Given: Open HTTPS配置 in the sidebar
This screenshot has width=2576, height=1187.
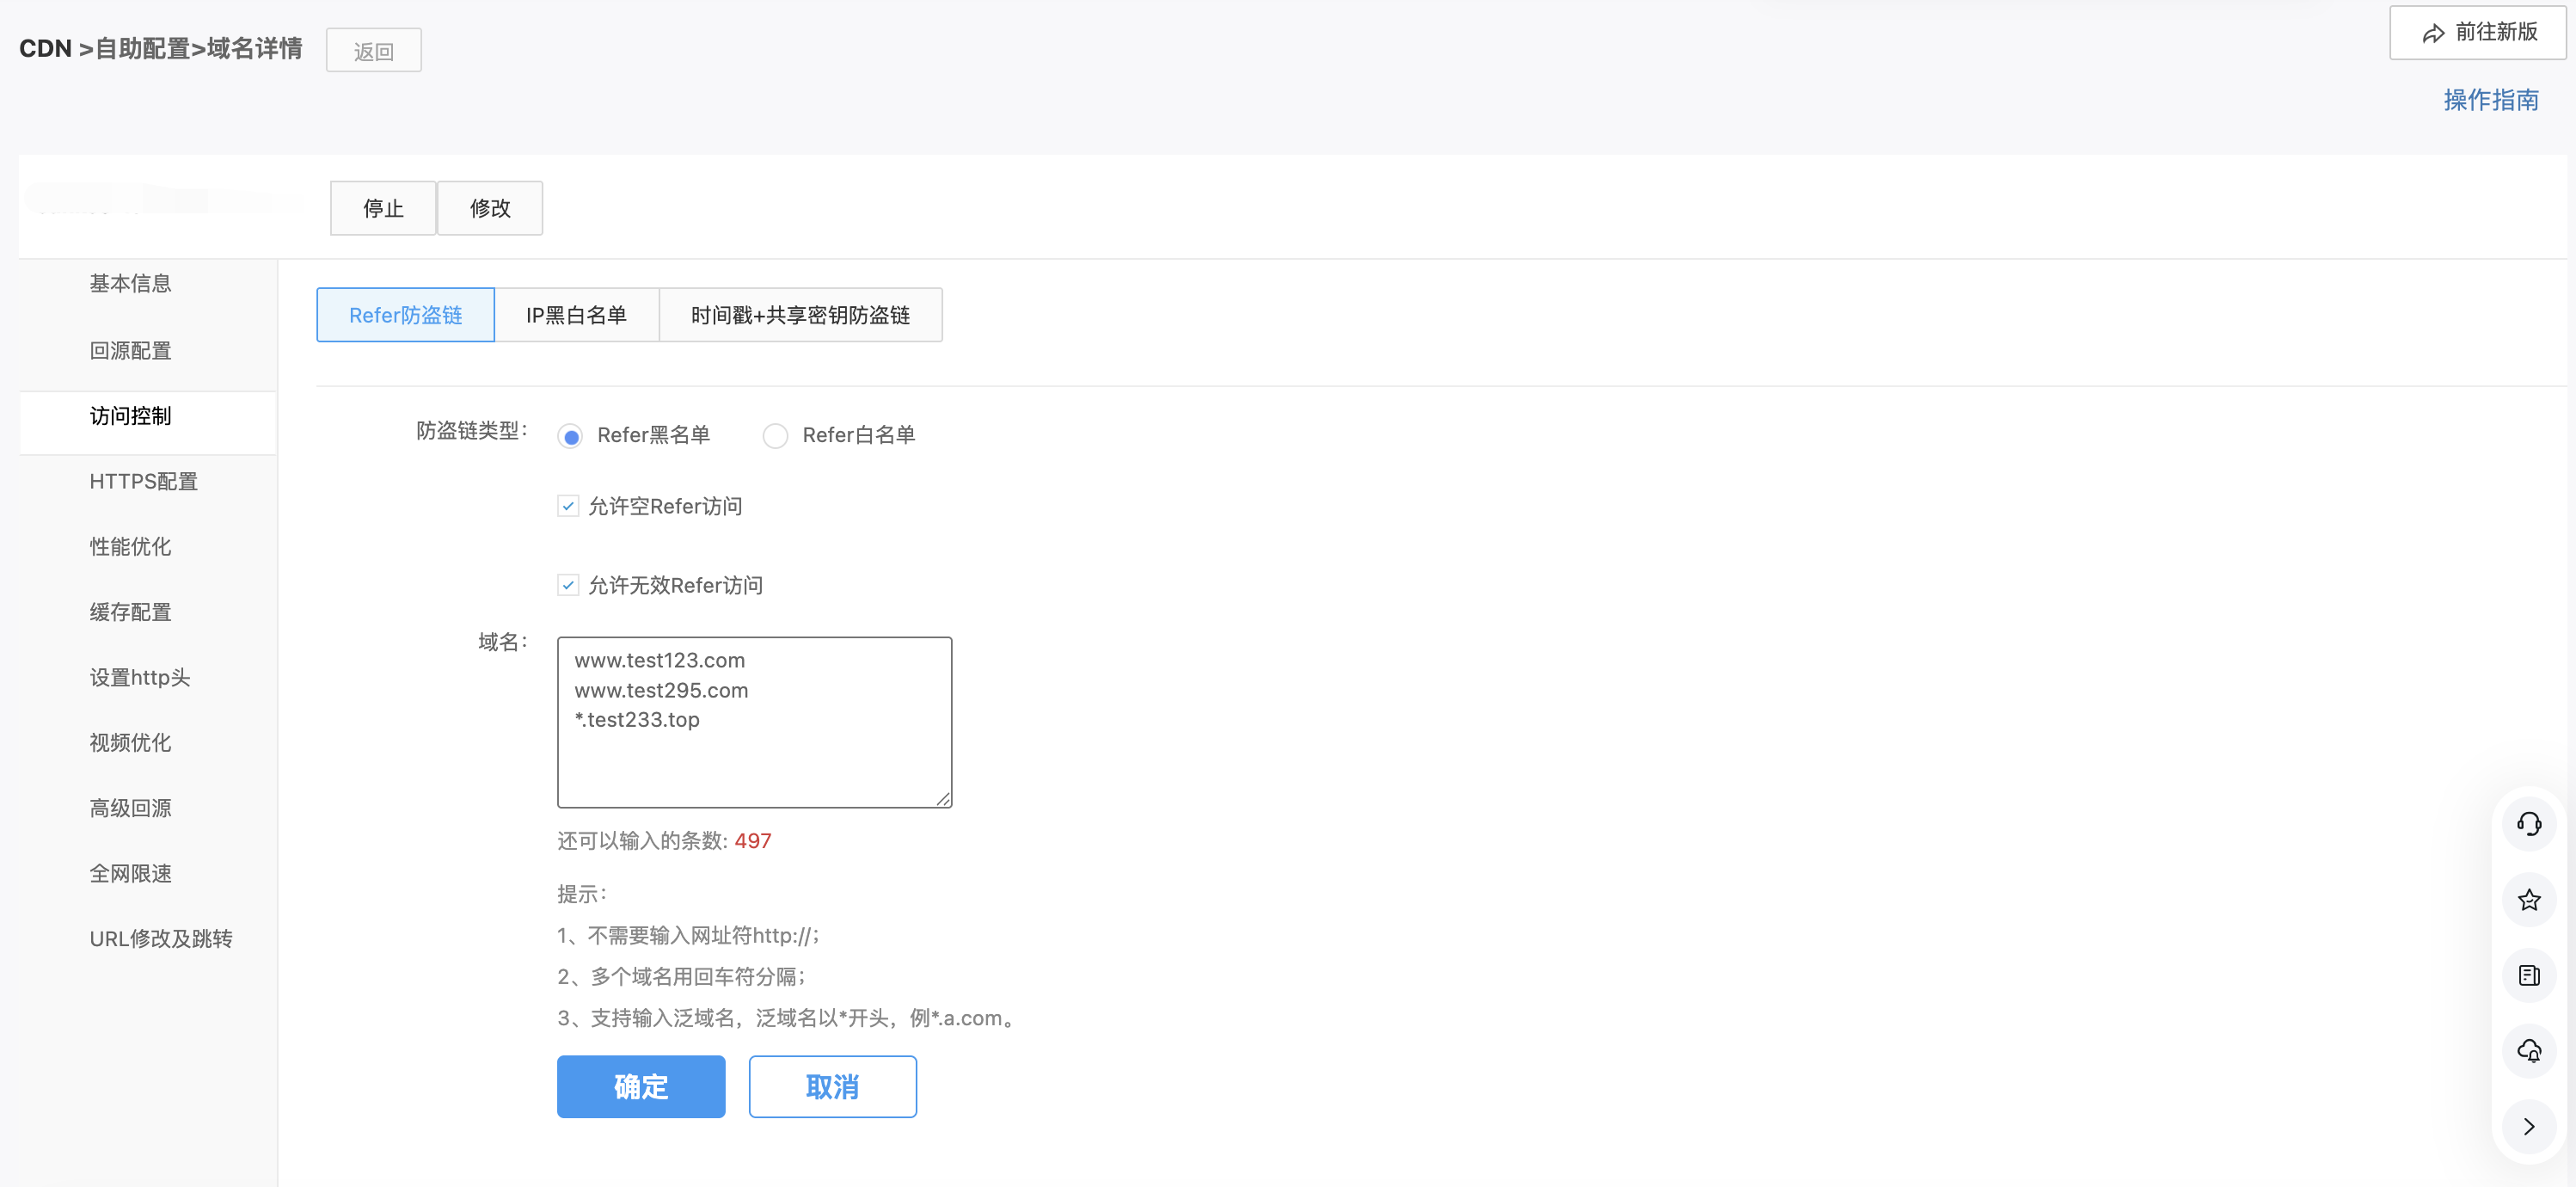Looking at the screenshot, I should coord(143,481).
